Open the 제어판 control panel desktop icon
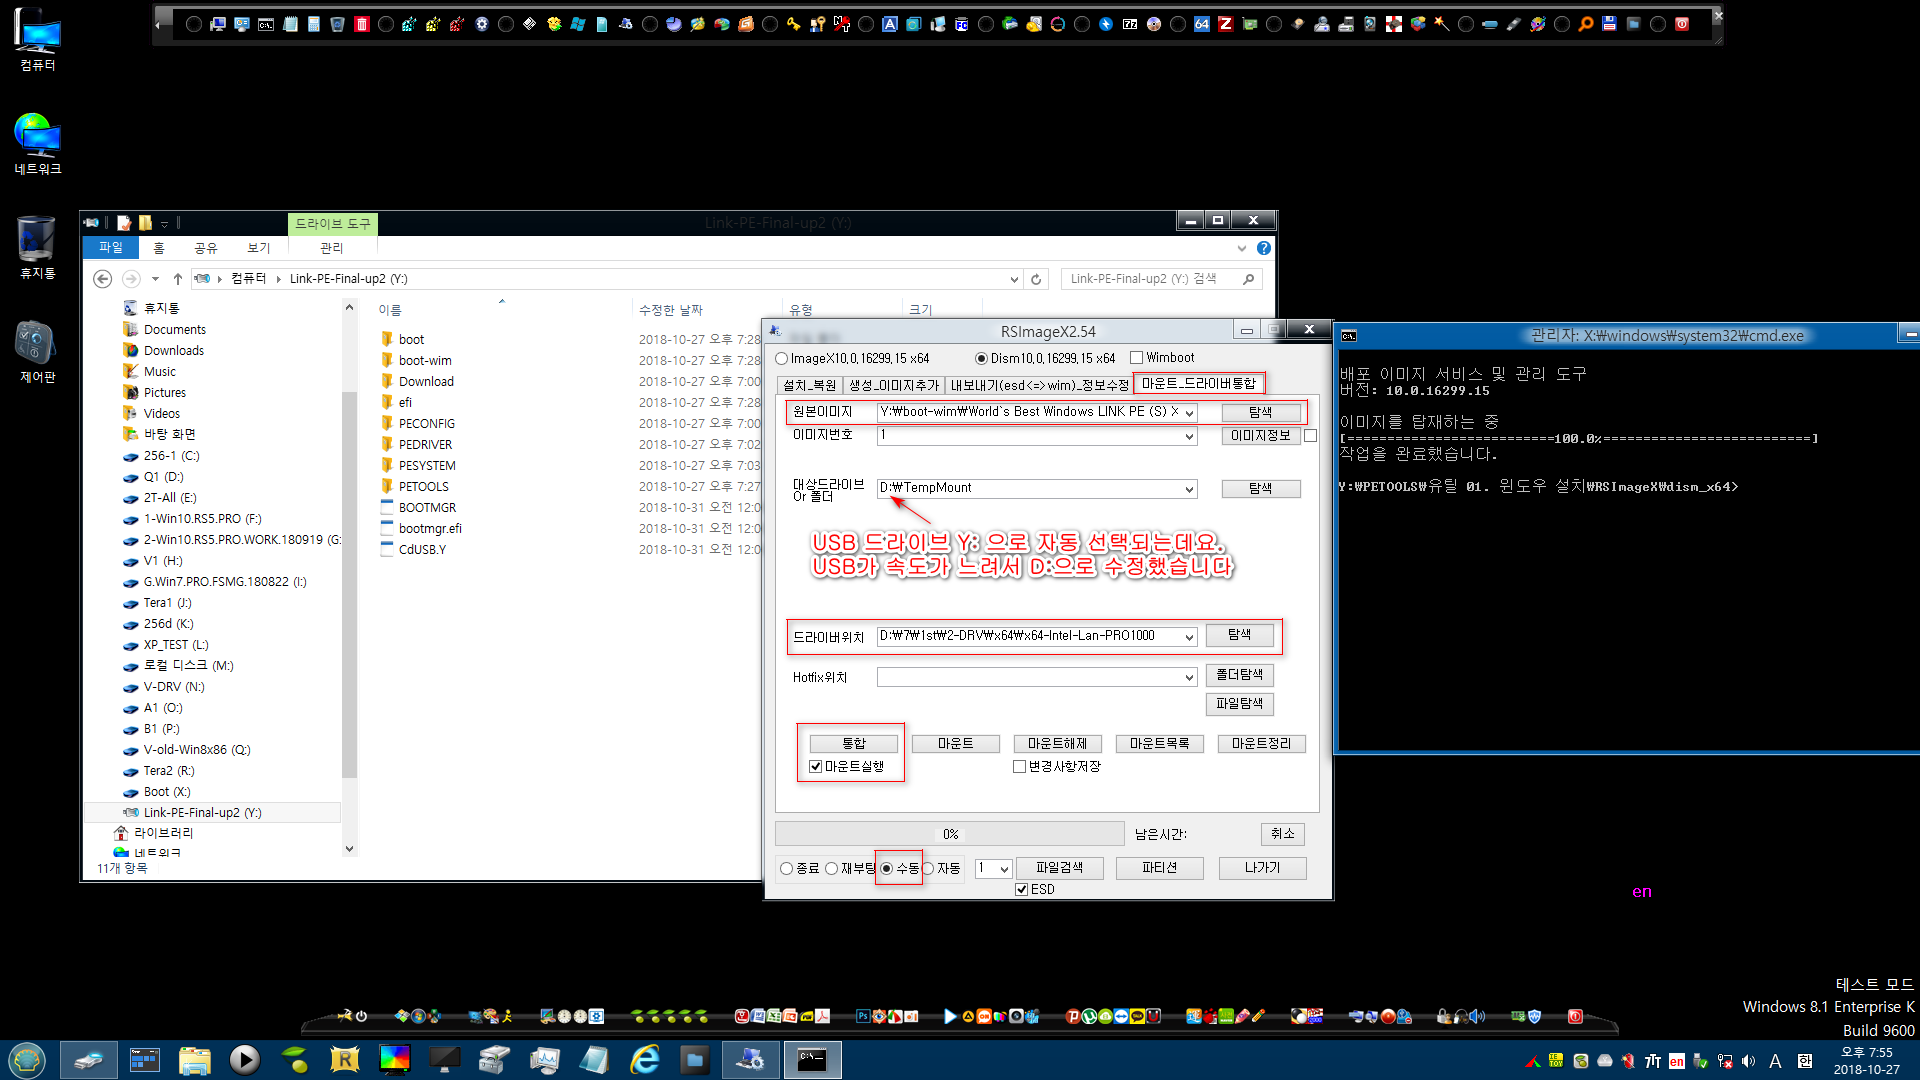This screenshot has height=1080, width=1920. 38,352
